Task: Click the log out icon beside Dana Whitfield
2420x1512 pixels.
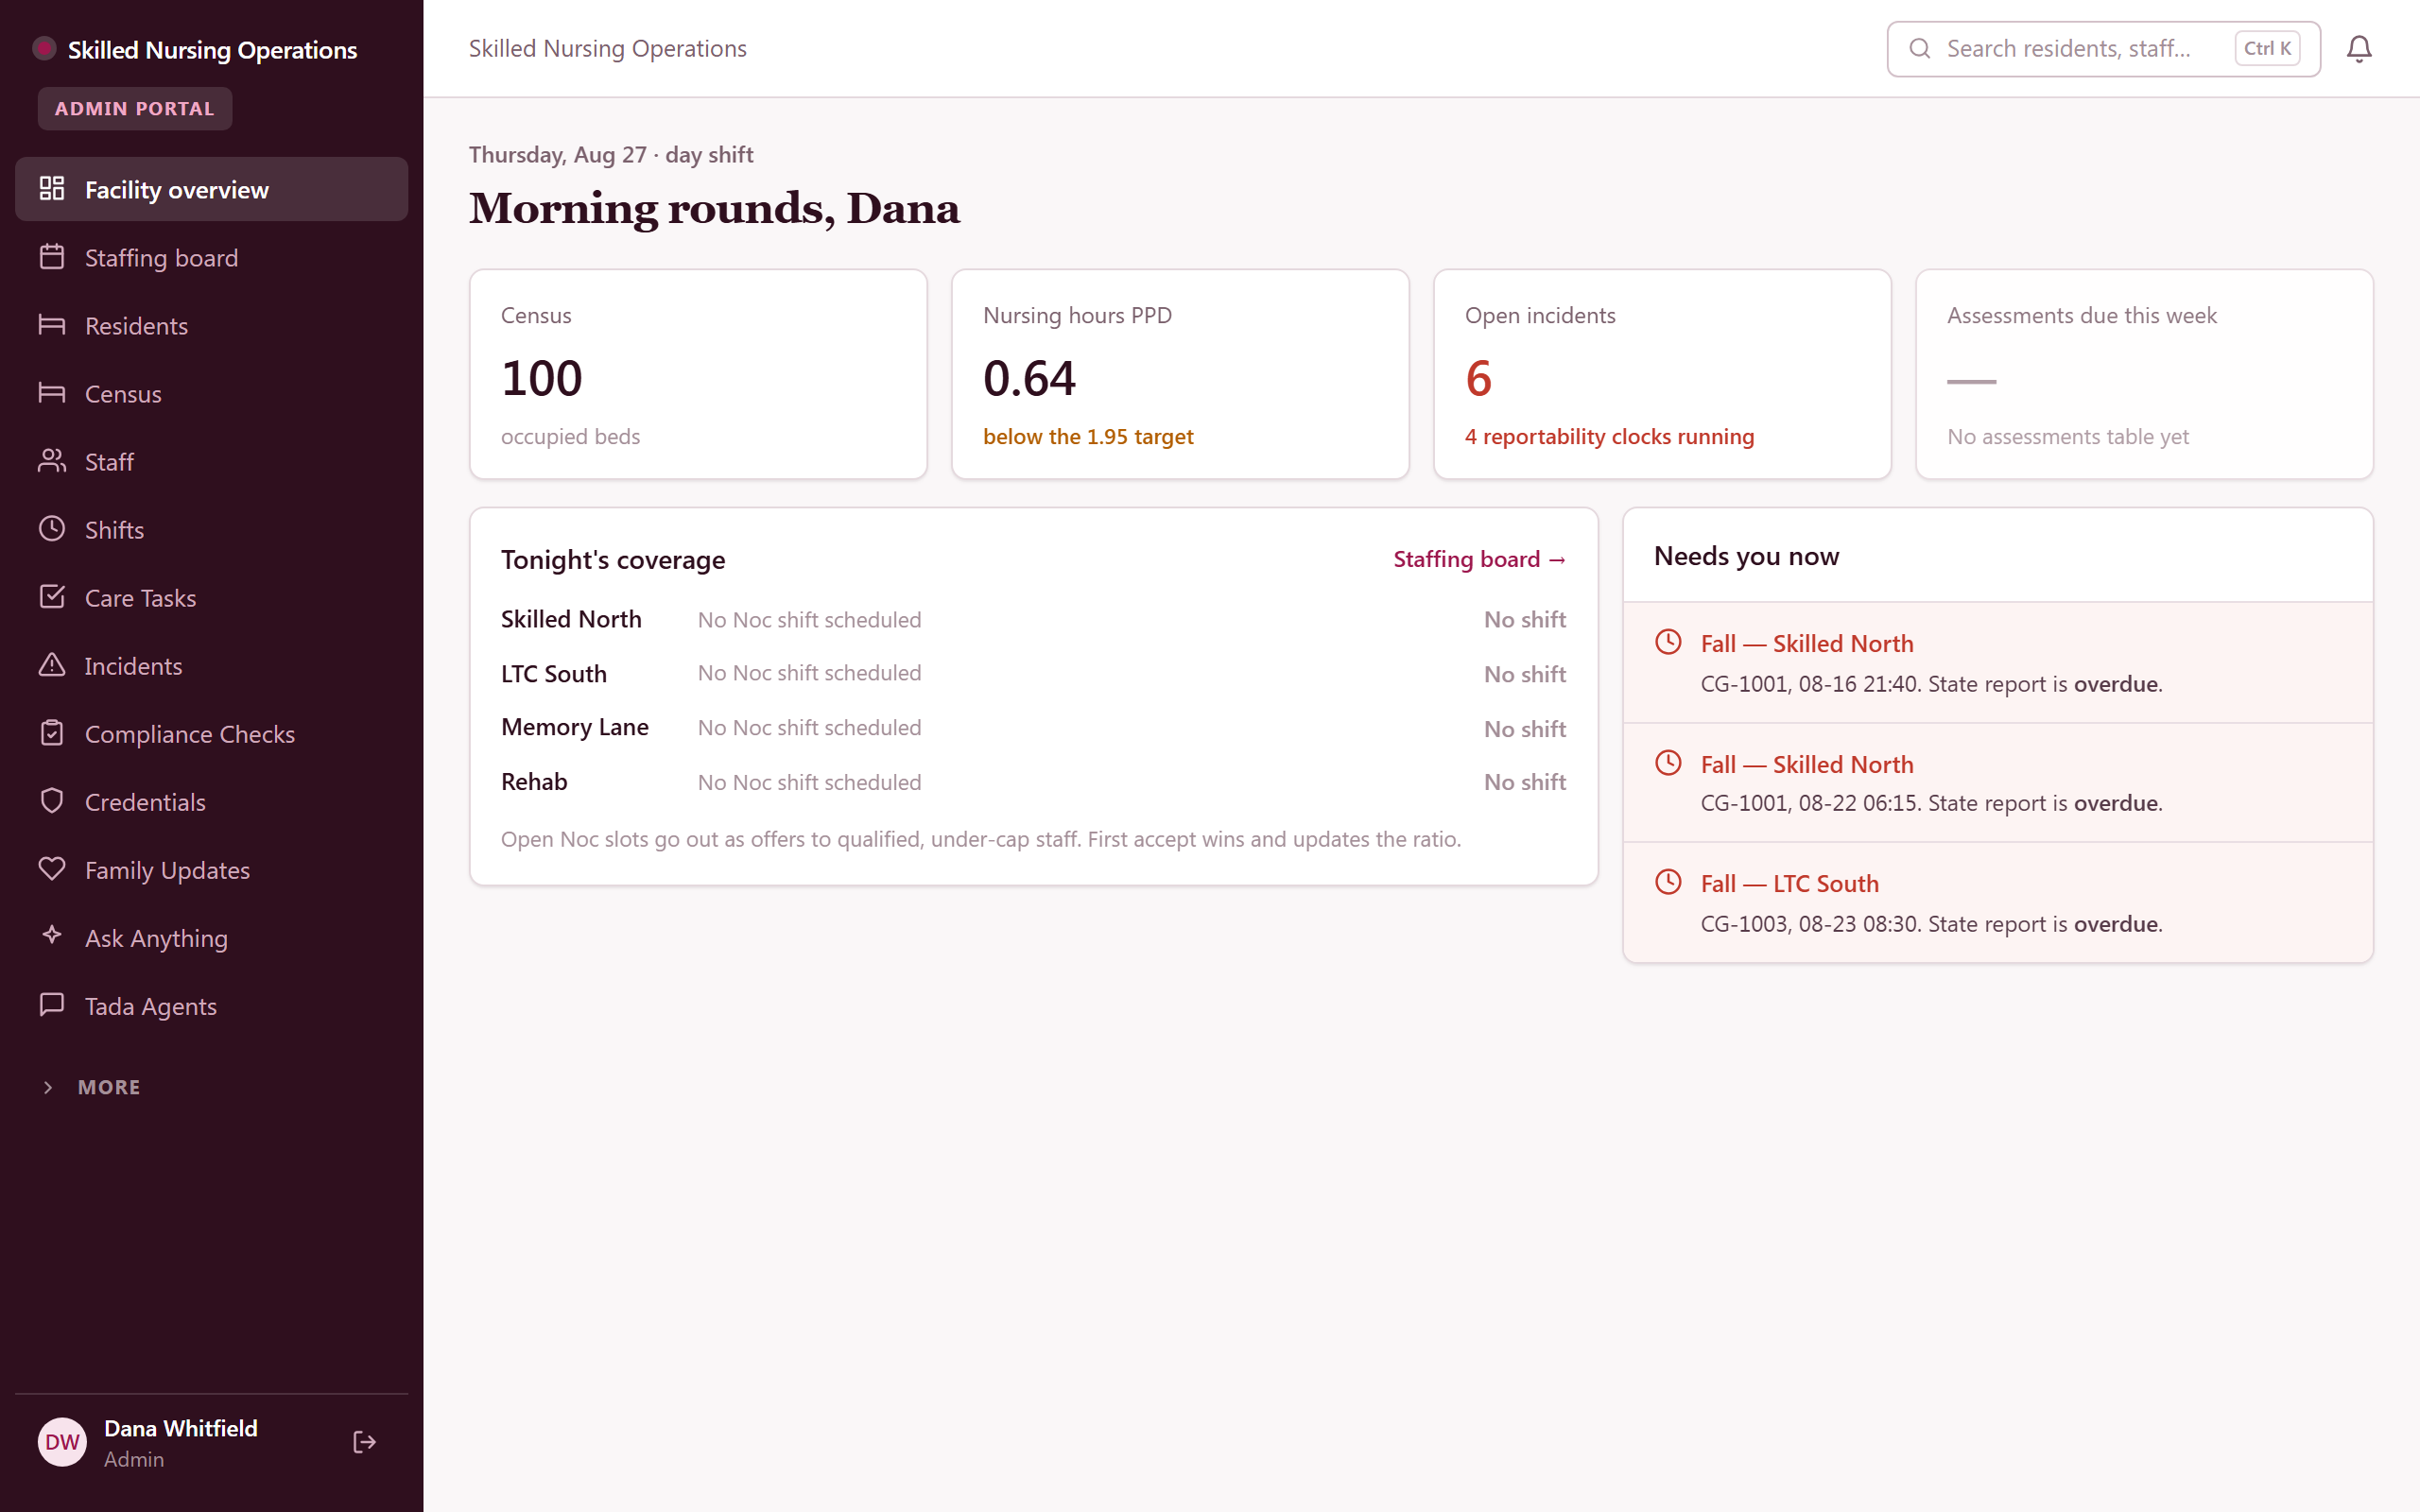Action: click(364, 1442)
